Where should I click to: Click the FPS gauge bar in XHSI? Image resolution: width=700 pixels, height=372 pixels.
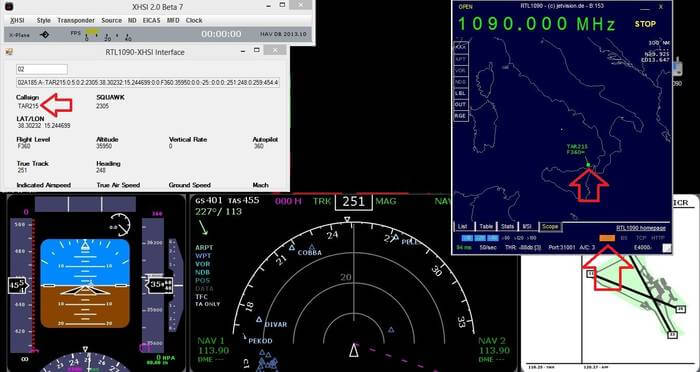point(92,32)
